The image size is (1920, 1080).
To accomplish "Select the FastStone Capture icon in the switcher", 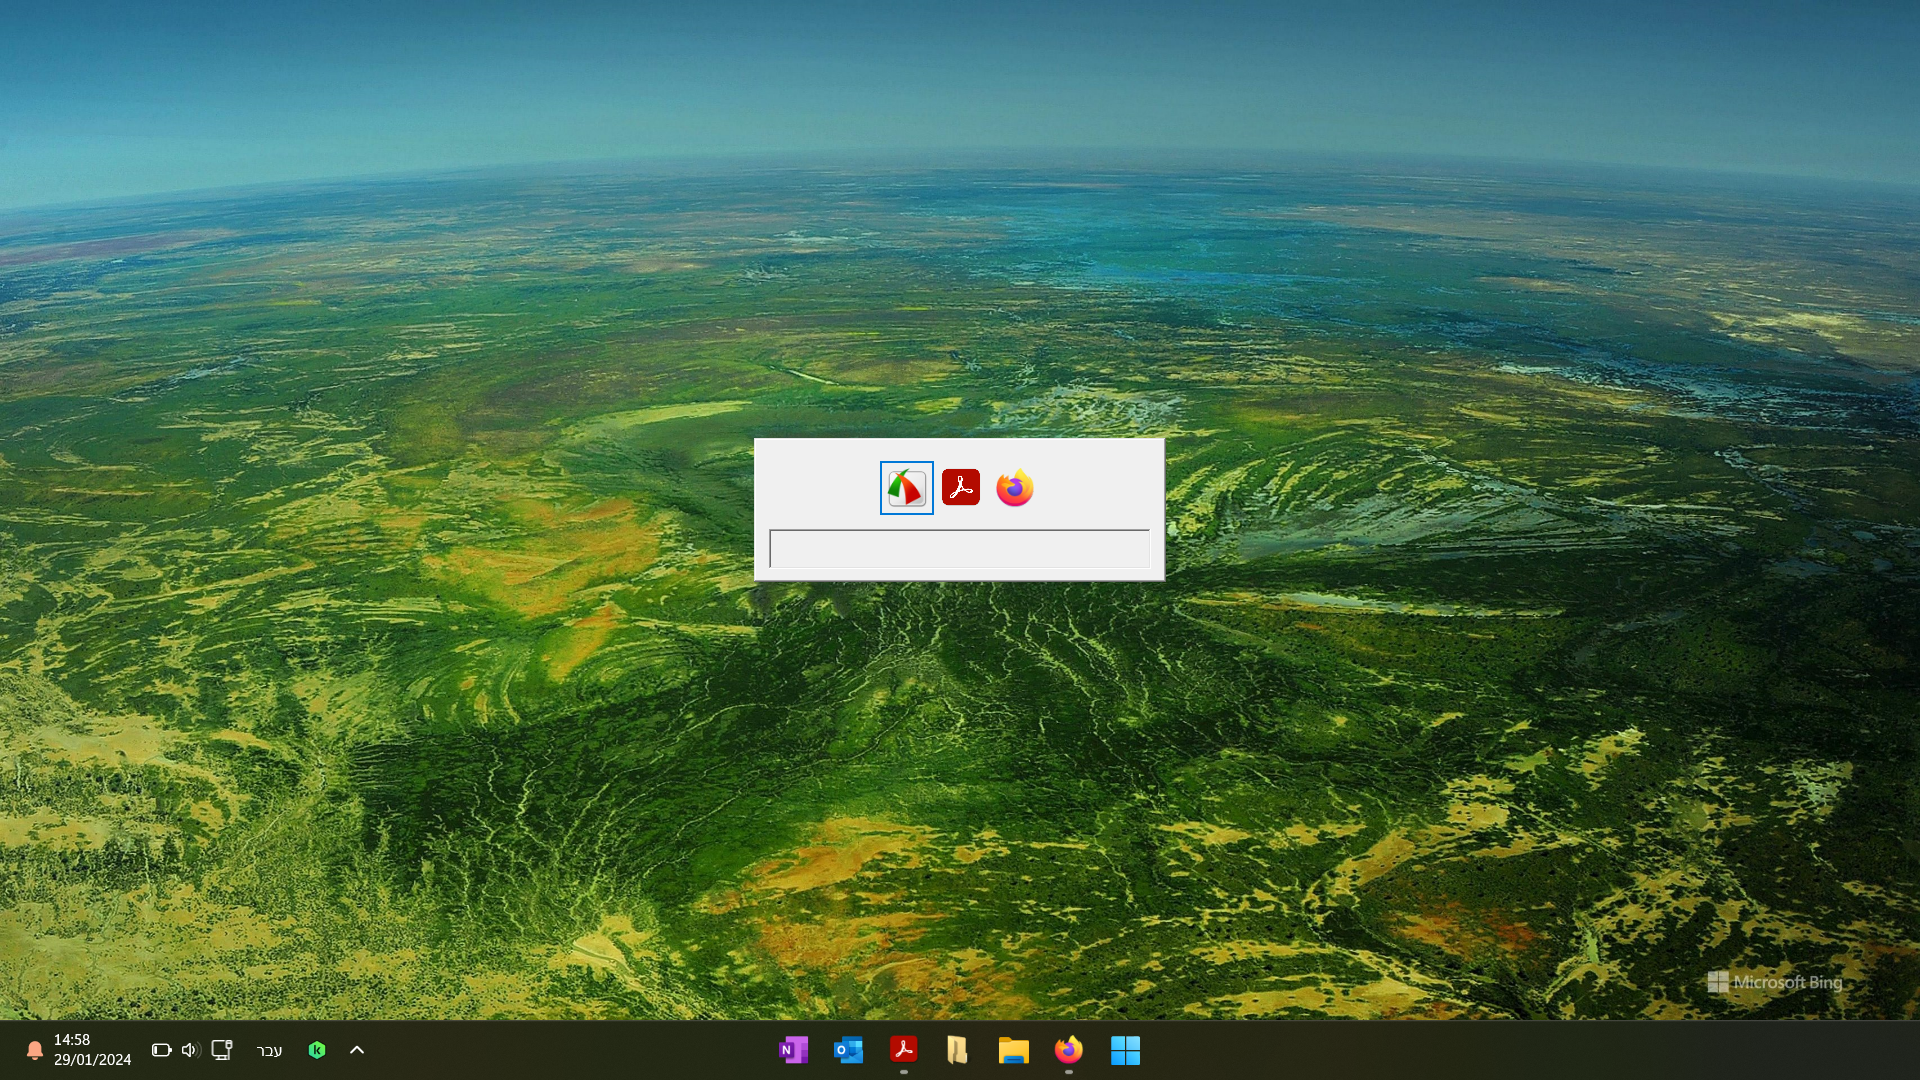I will tap(906, 488).
